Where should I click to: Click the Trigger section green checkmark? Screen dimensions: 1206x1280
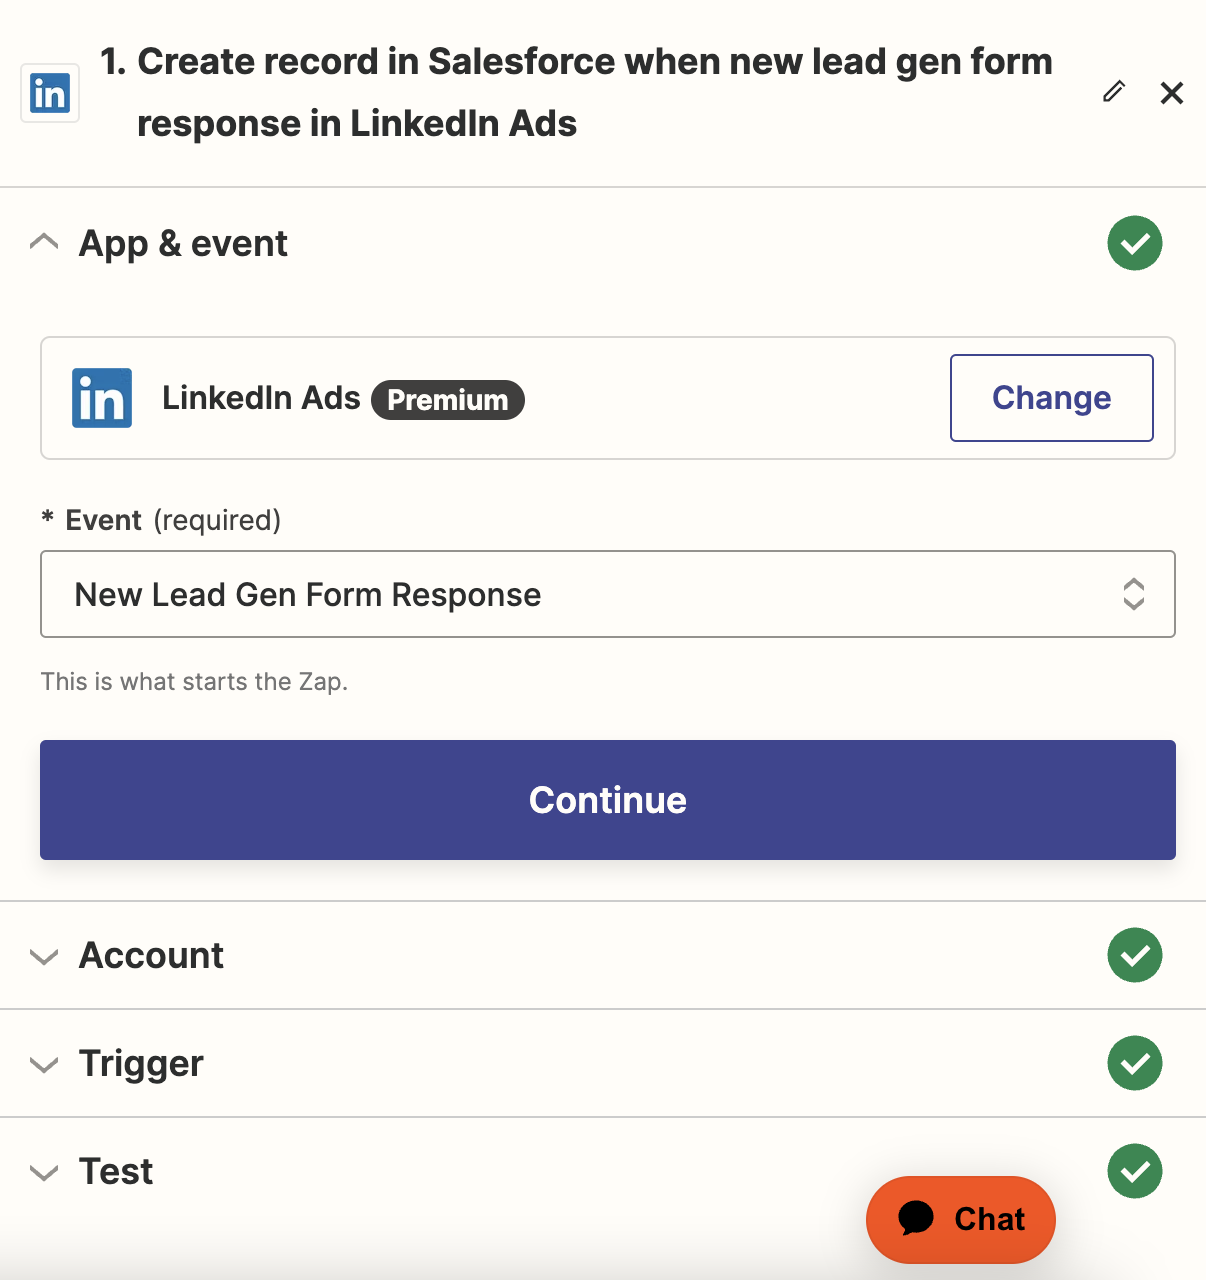[x=1135, y=1063]
